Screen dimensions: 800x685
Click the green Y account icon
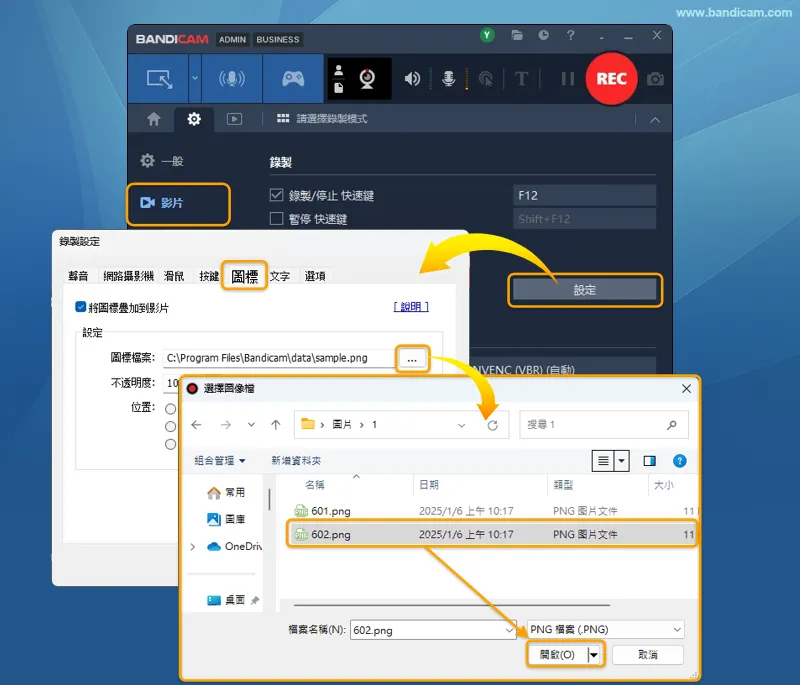(487, 35)
